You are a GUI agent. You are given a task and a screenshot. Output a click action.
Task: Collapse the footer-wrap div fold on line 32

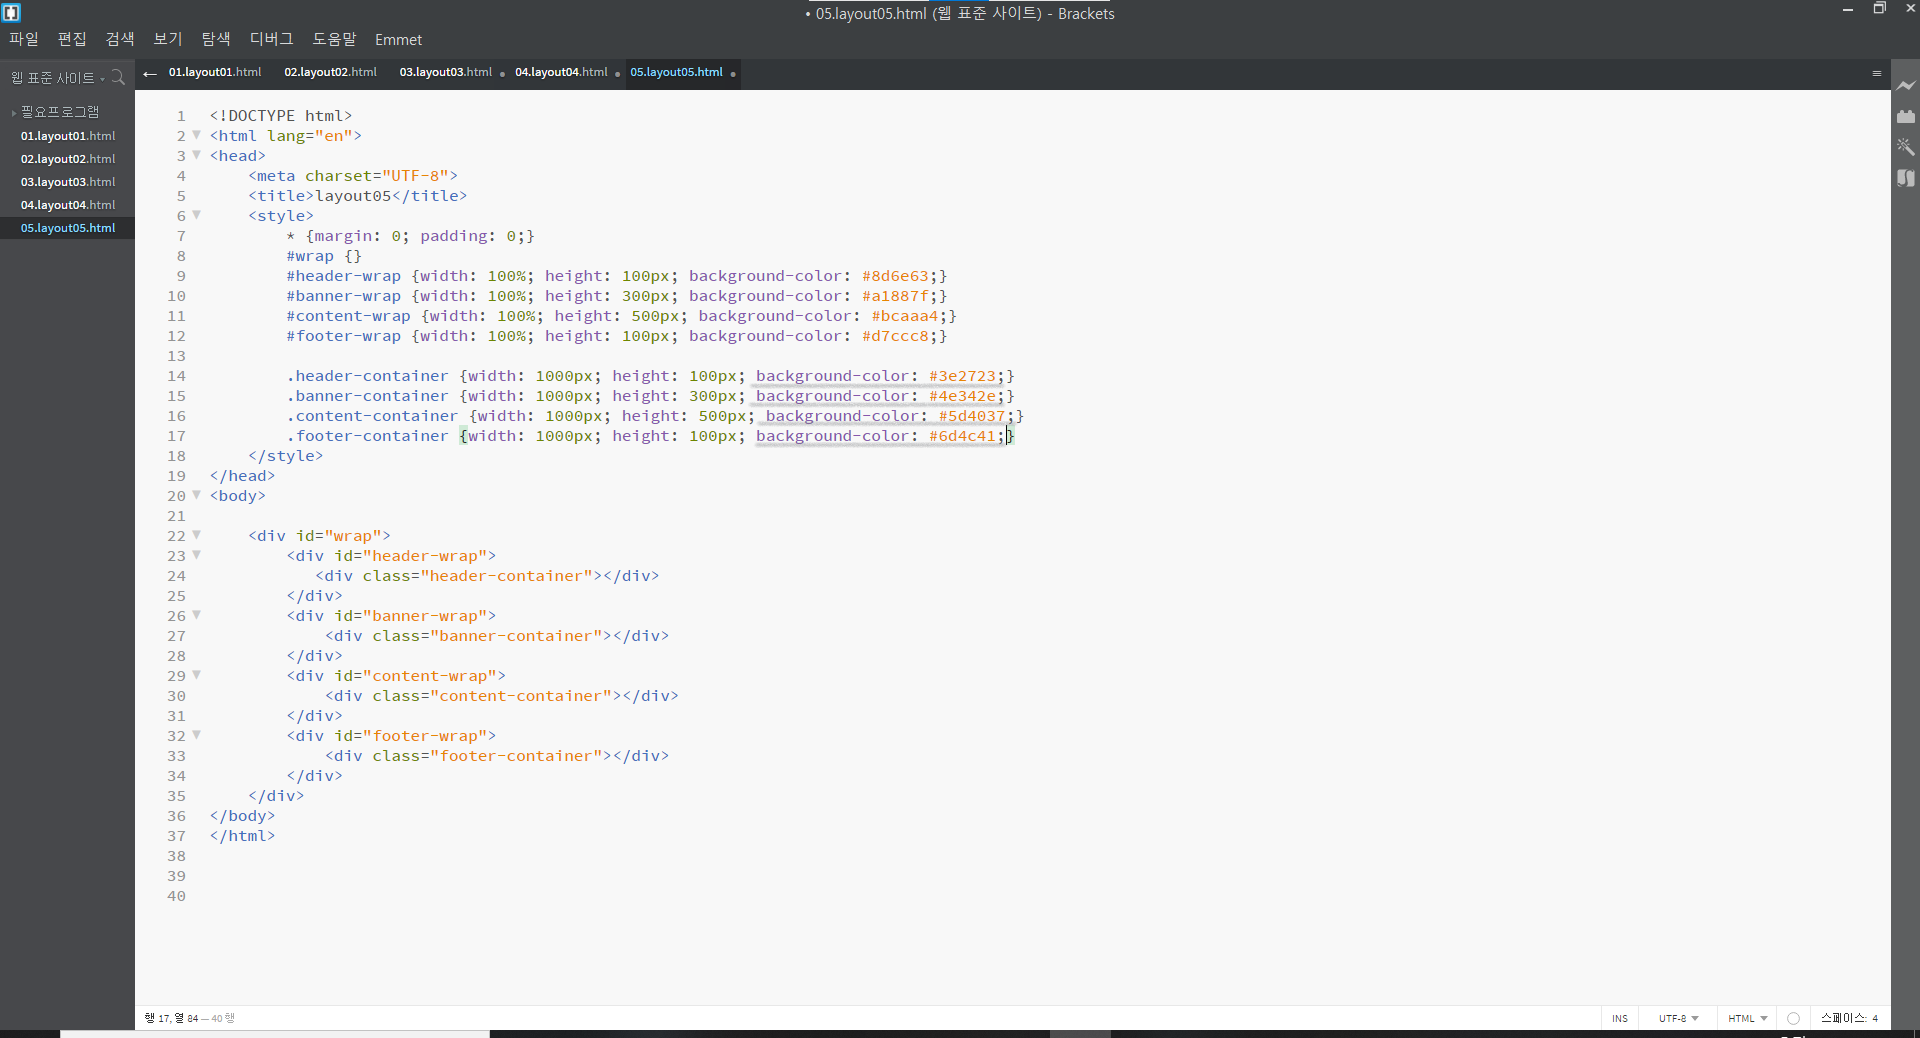click(197, 735)
